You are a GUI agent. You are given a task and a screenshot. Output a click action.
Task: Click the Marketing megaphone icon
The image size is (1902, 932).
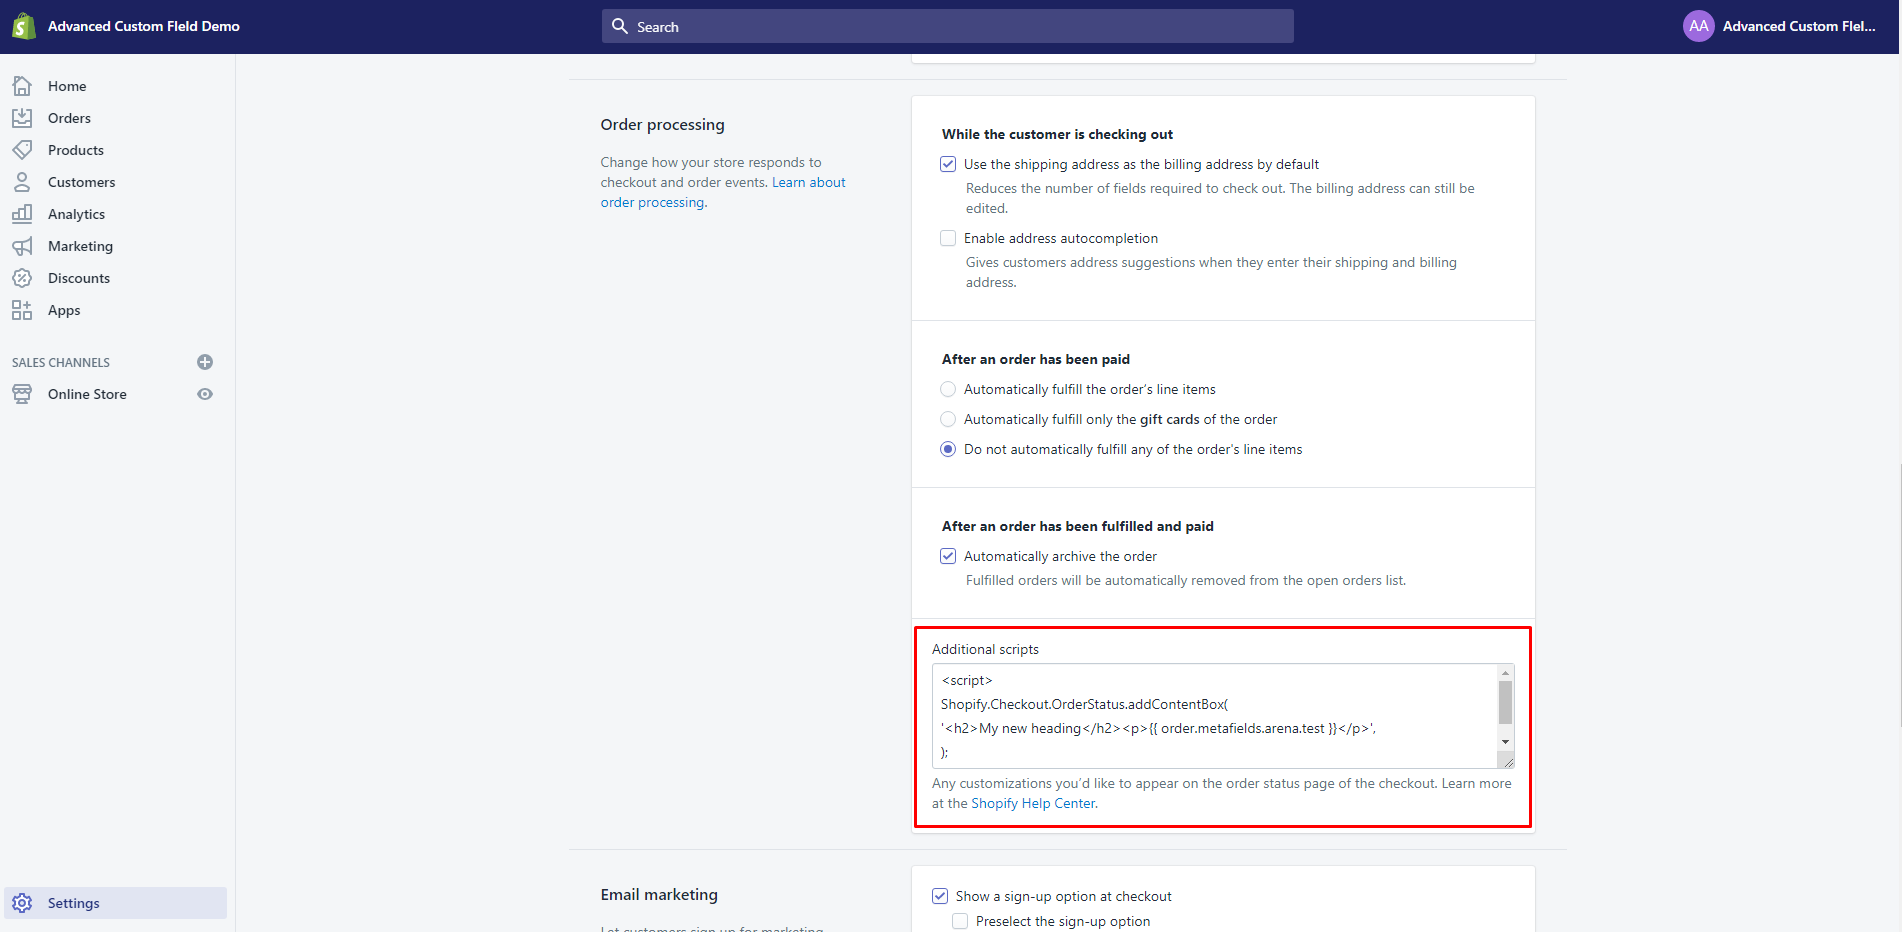[22, 246]
